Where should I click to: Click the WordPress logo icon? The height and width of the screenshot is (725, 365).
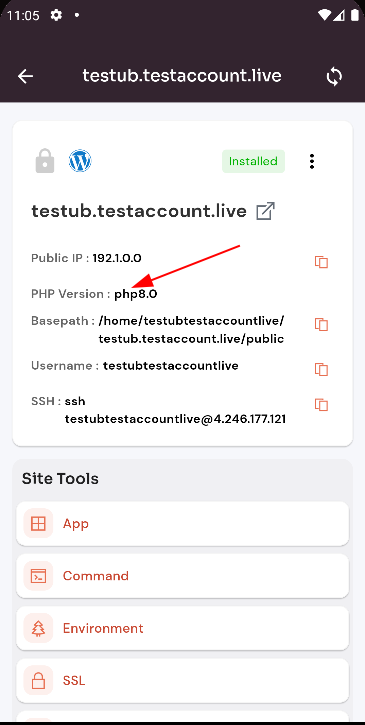[x=80, y=161]
